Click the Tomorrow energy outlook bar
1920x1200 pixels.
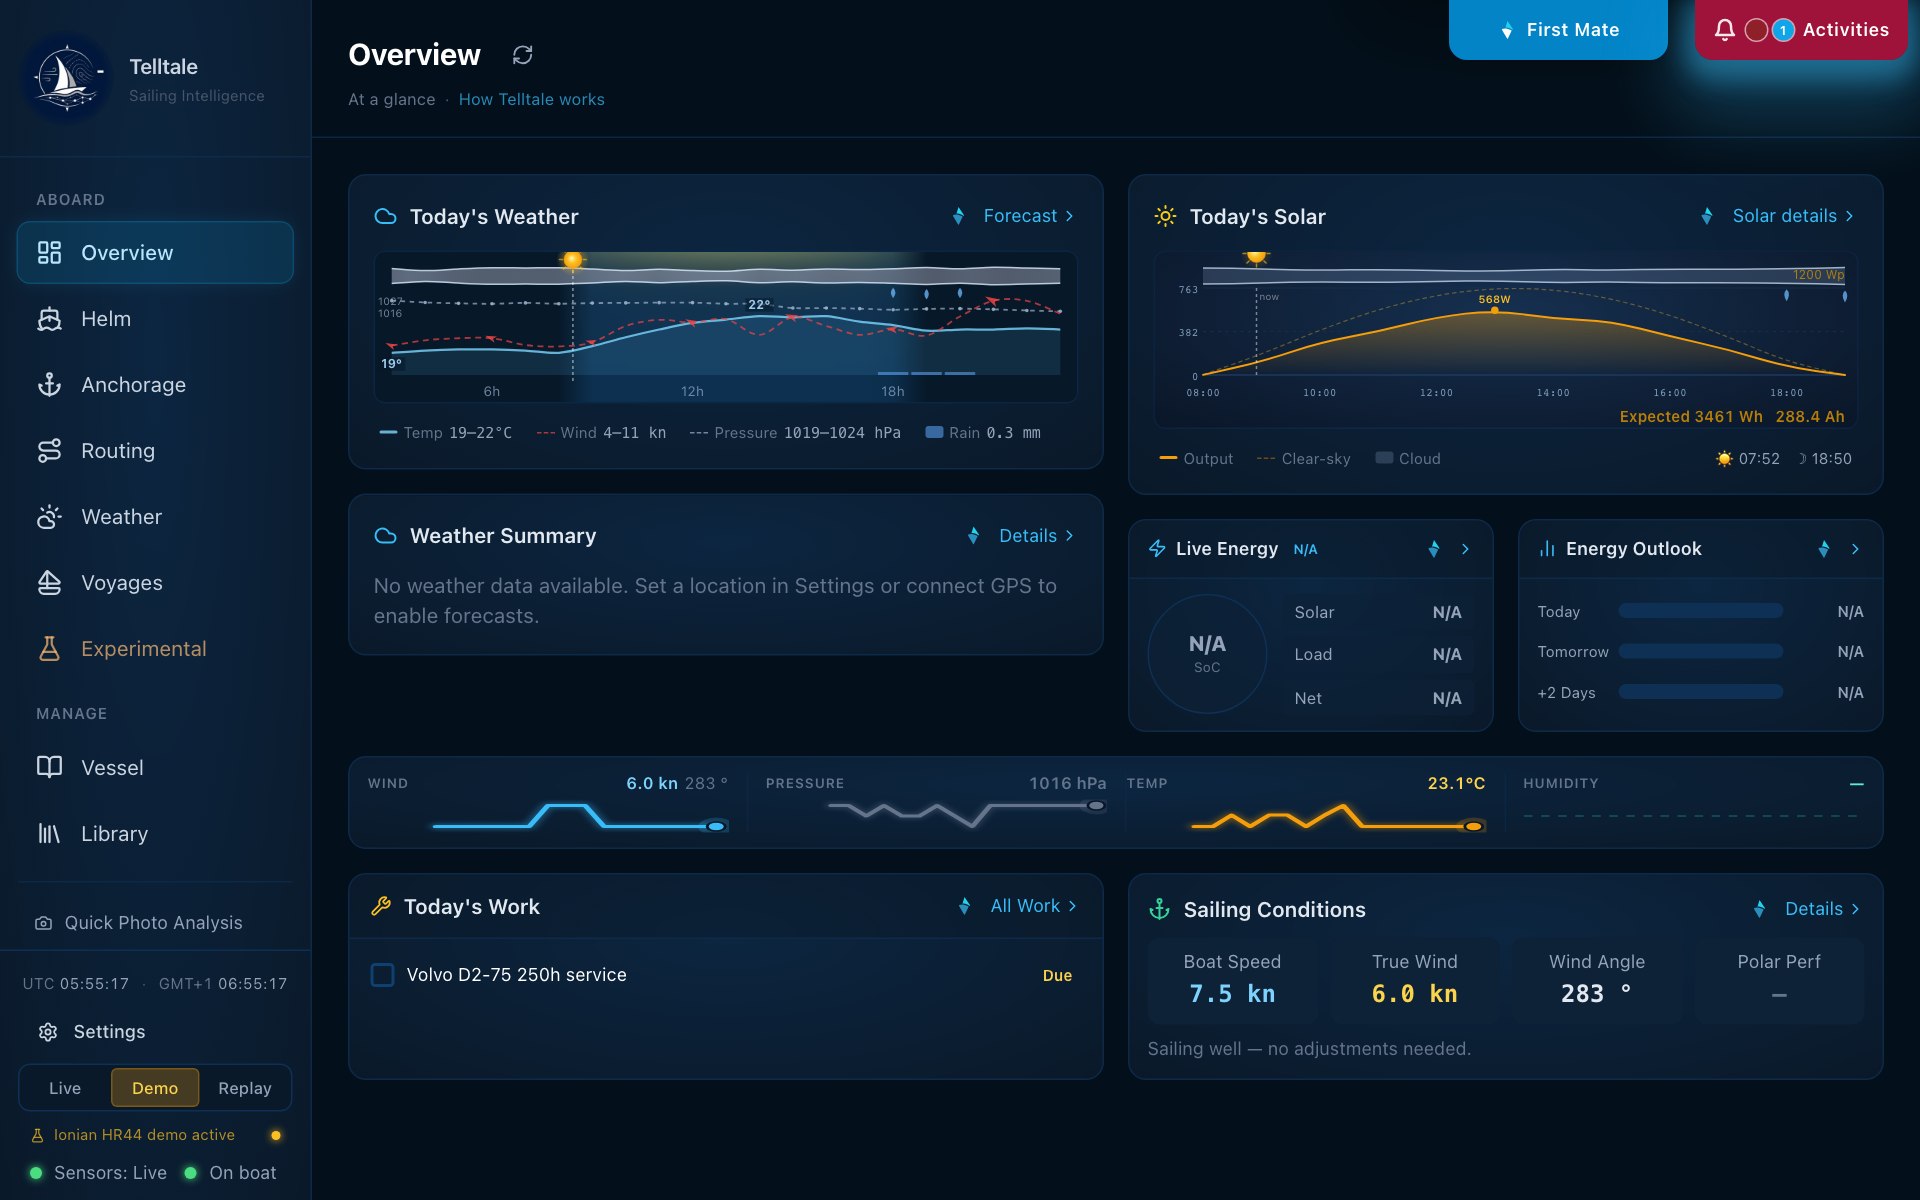[1700, 651]
